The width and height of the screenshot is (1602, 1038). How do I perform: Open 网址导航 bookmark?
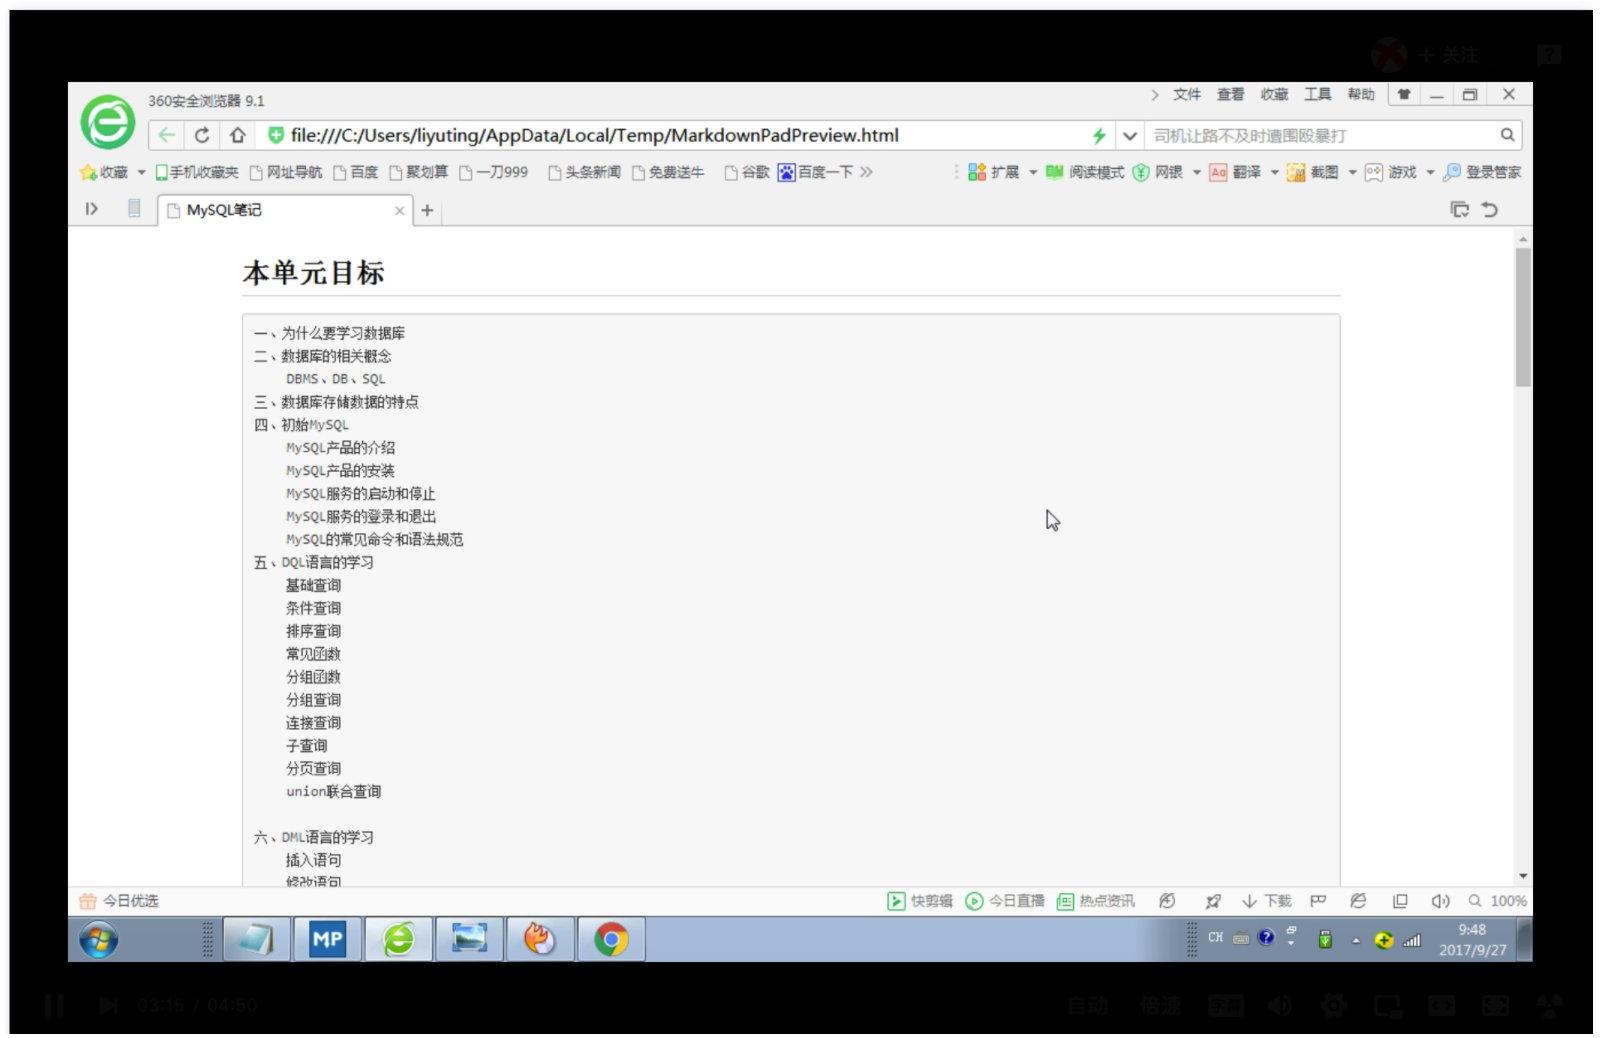[x=286, y=172]
